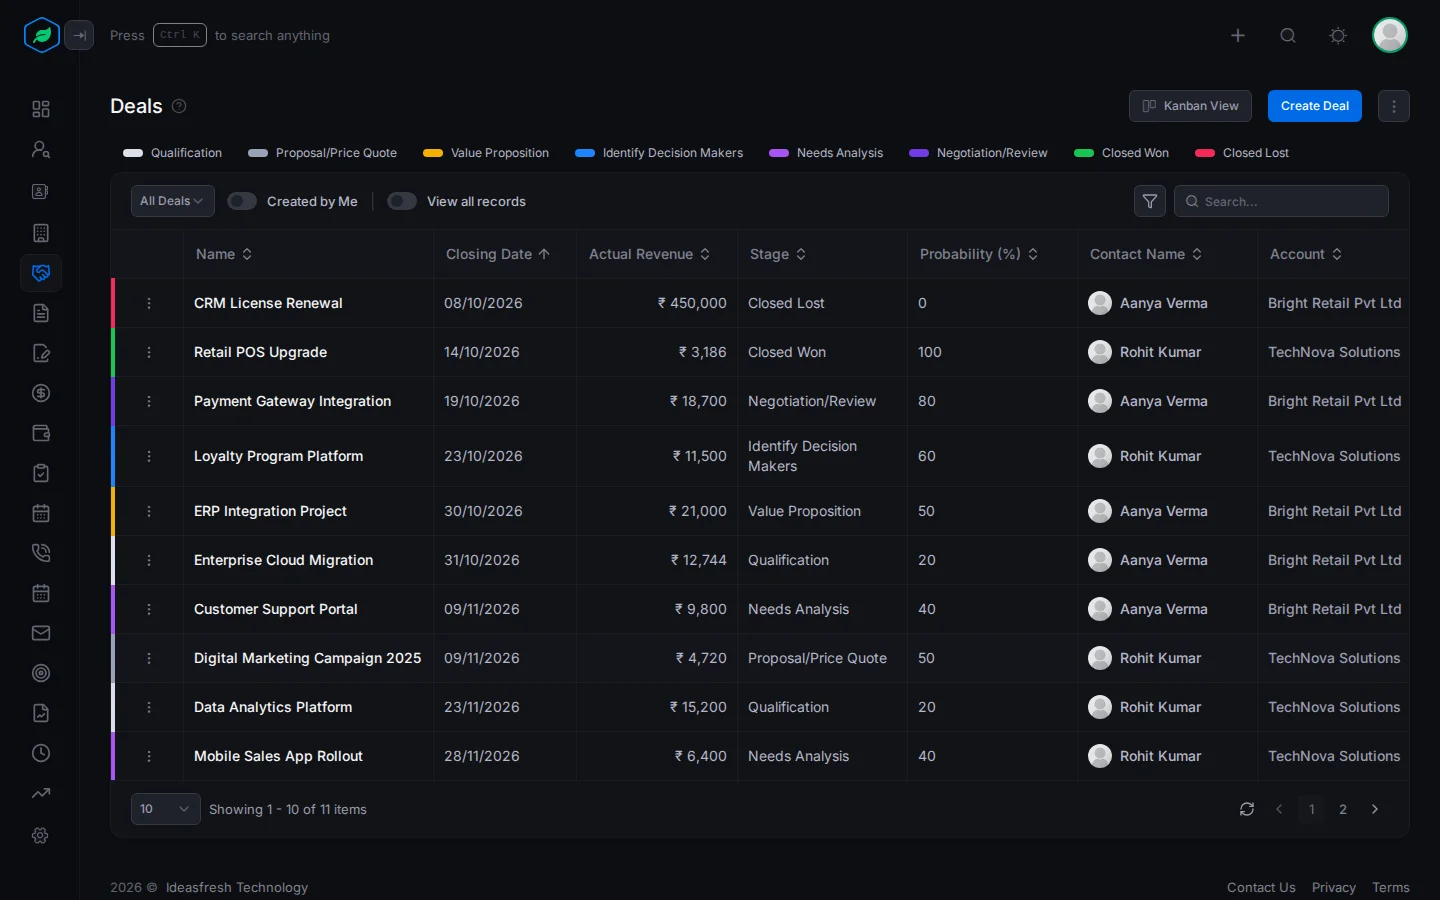This screenshot has width=1440, height=900.
Task: Sort by Probability (%) column header
Action: (979, 254)
